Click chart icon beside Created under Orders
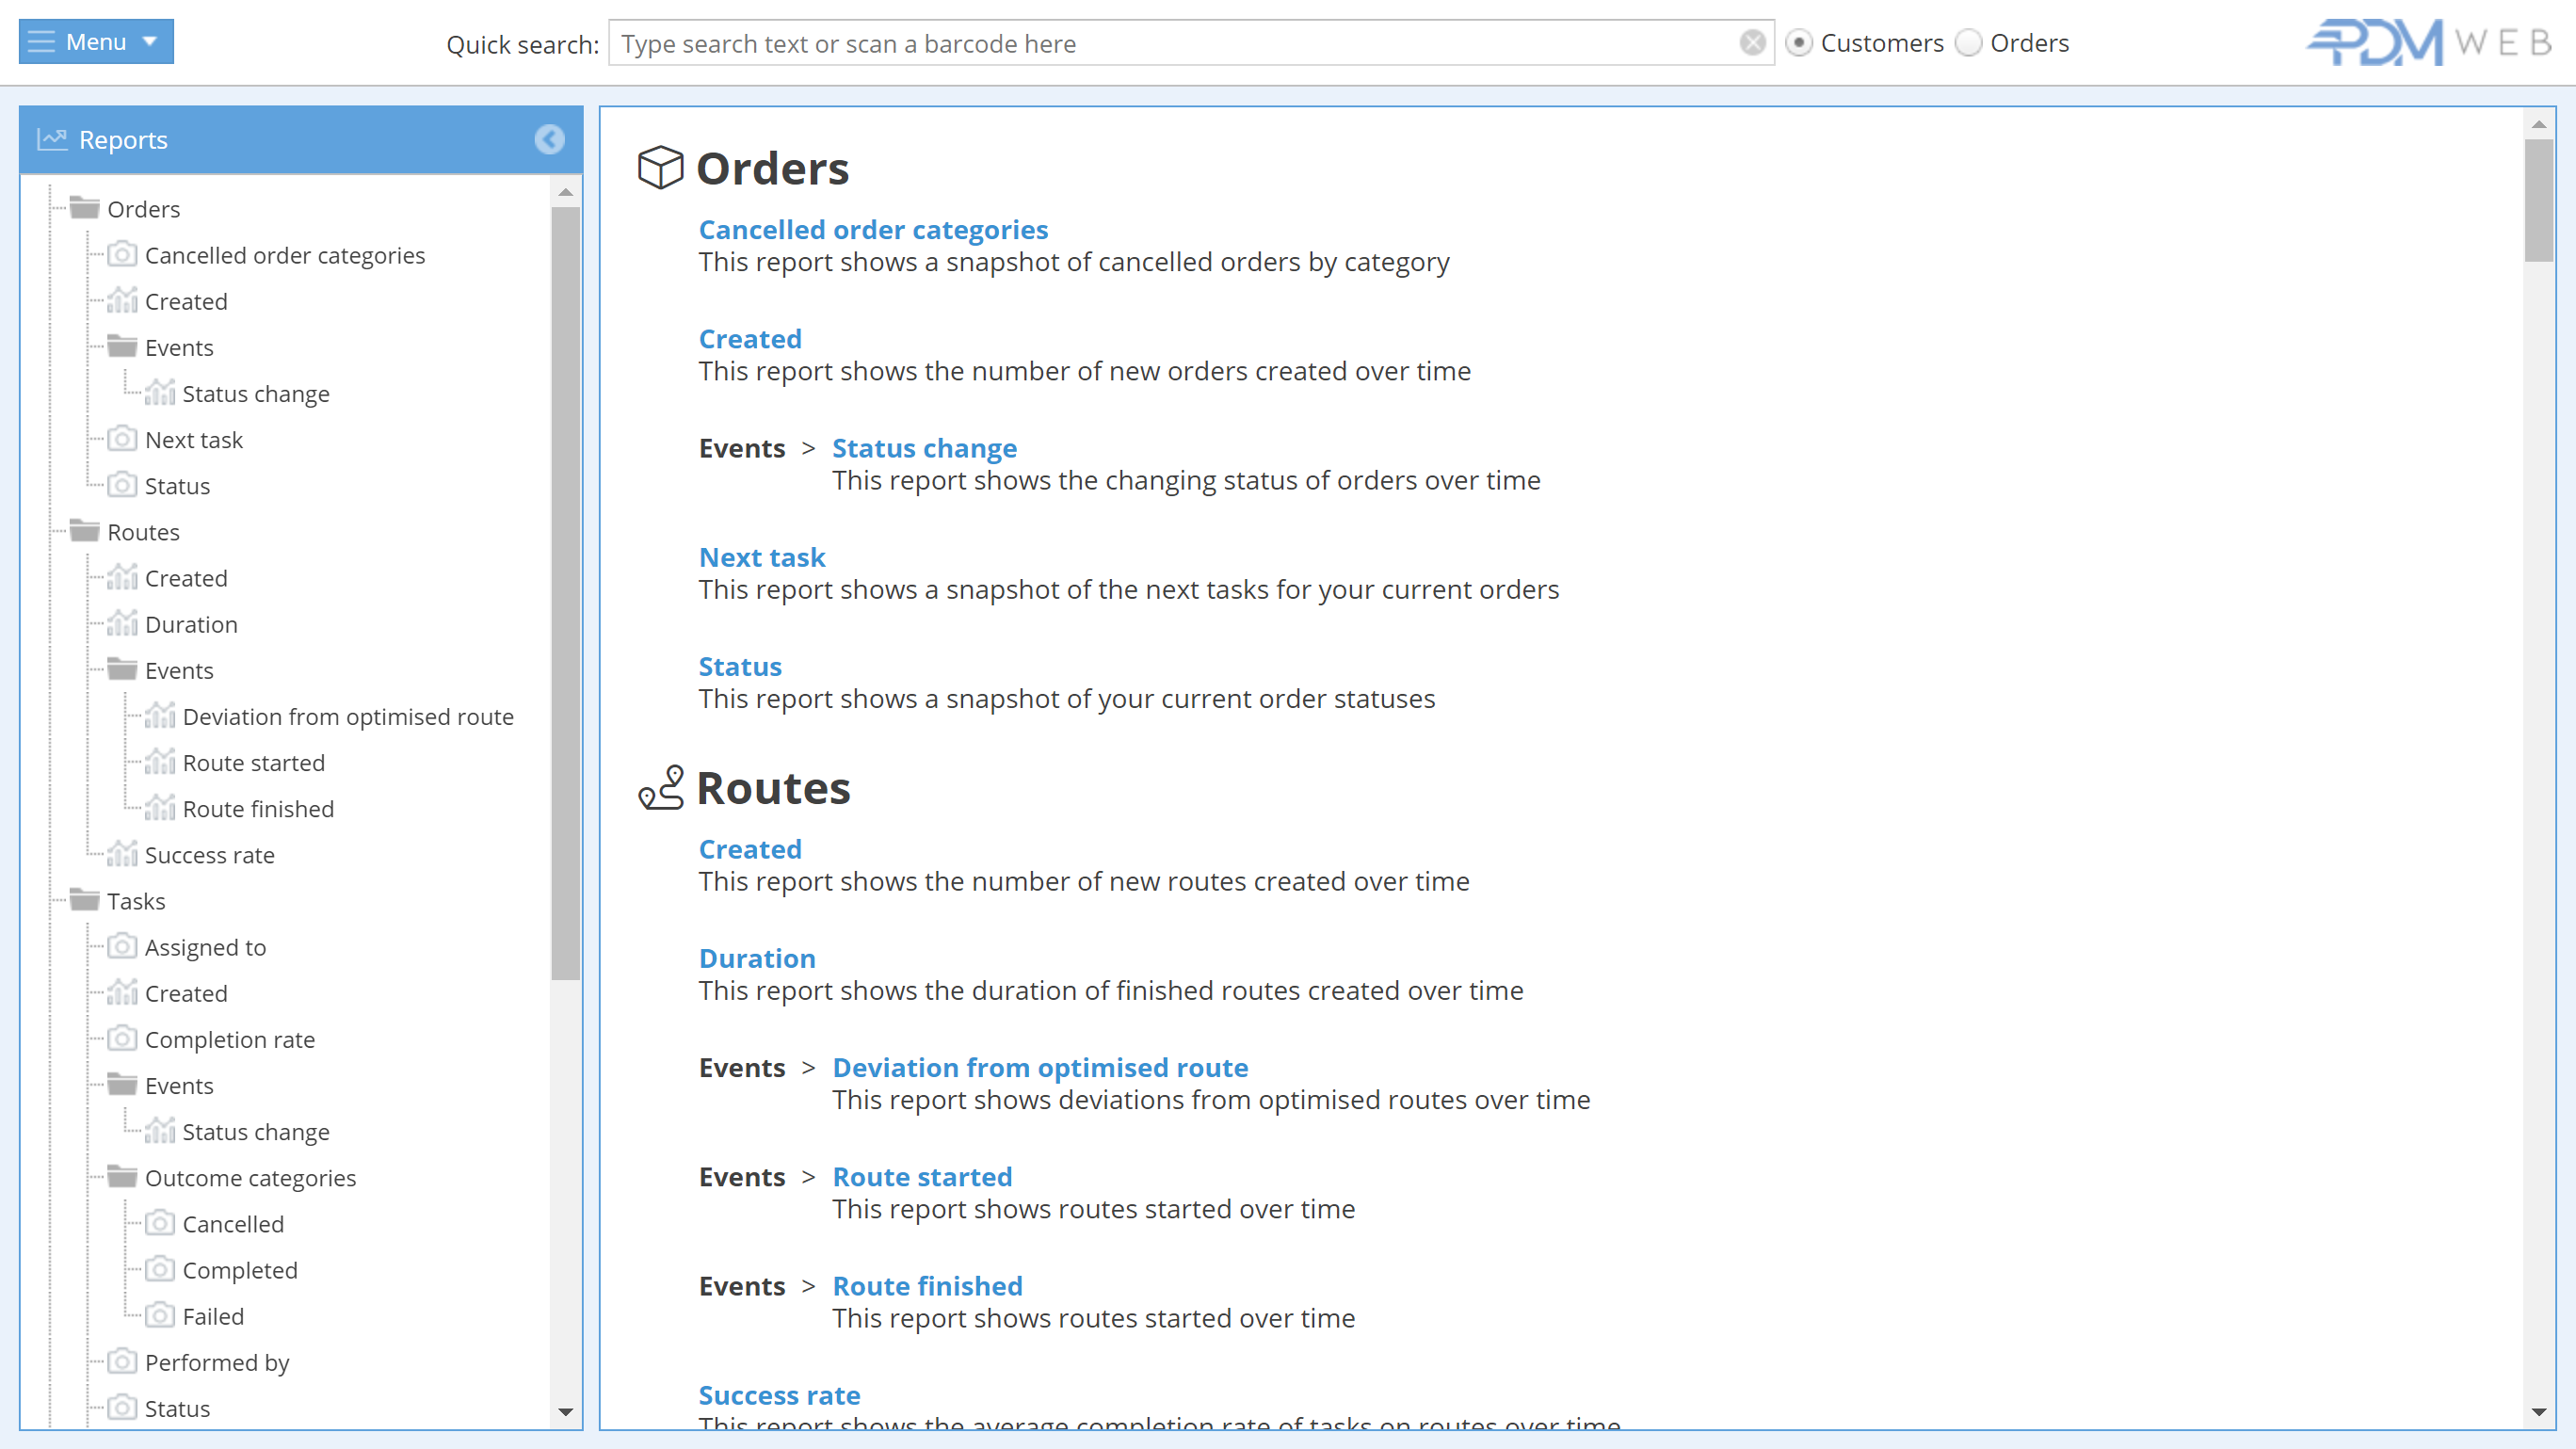The height and width of the screenshot is (1449, 2576). tap(122, 300)
